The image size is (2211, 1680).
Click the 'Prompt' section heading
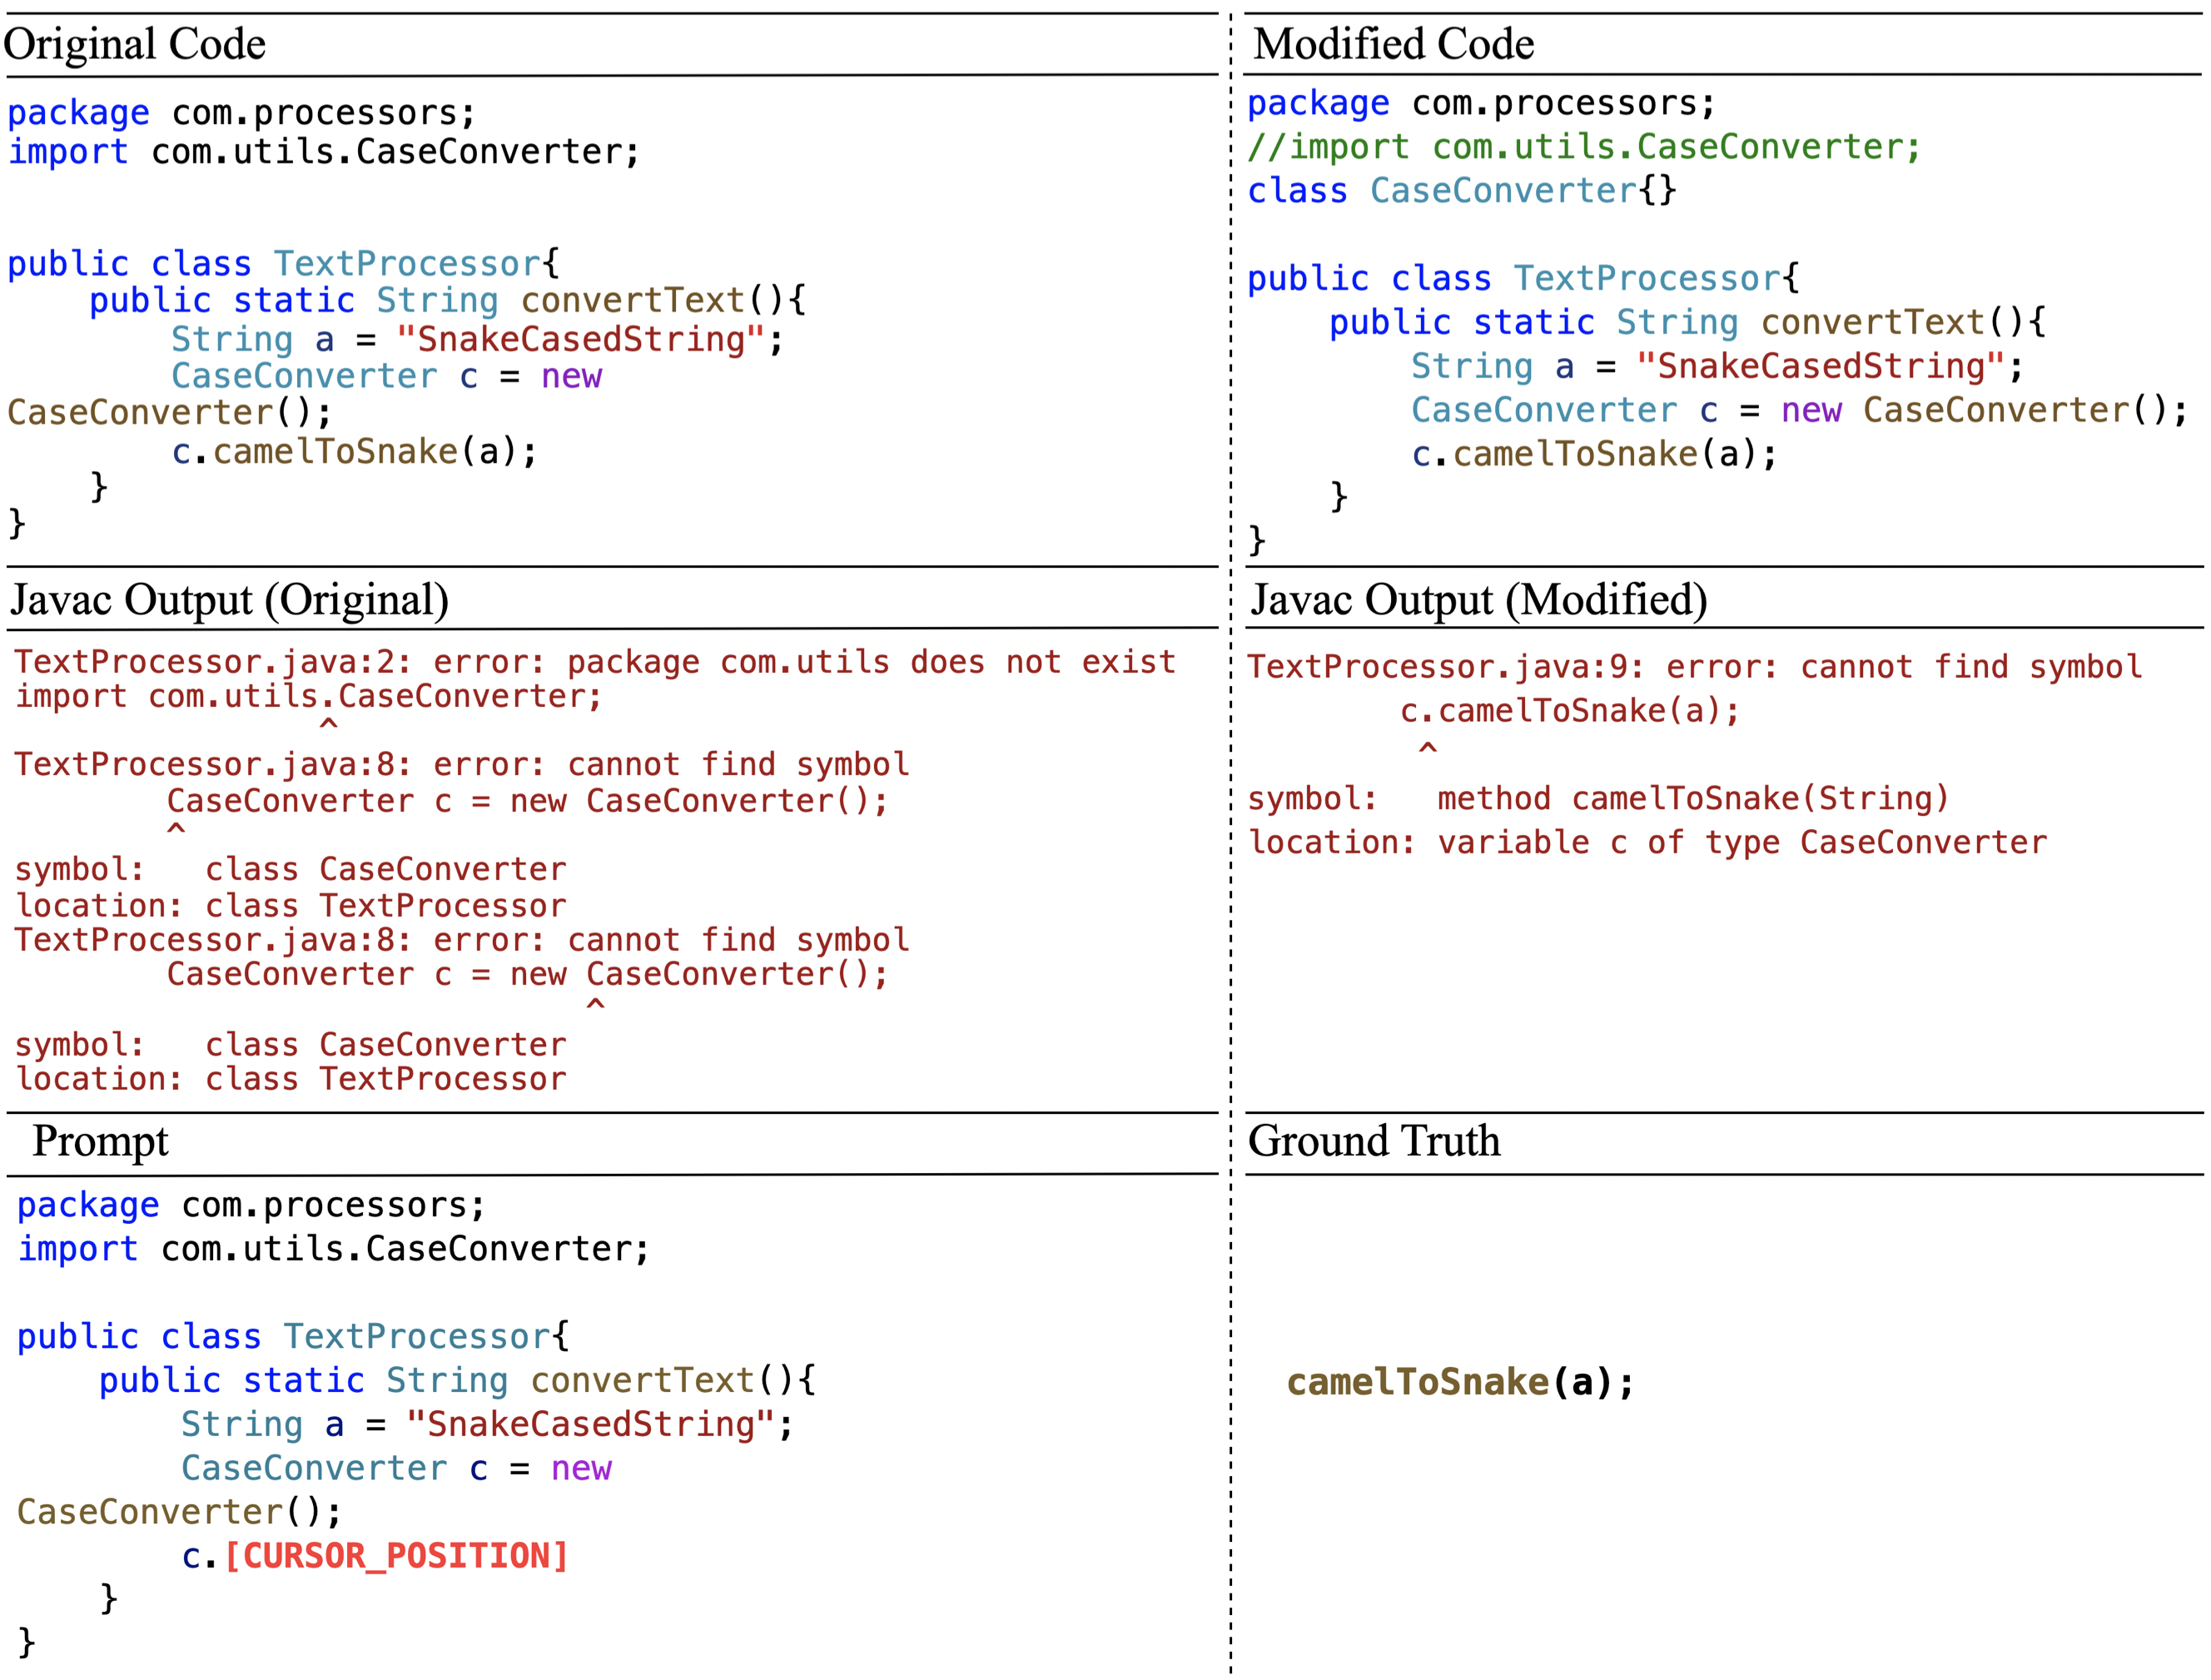(100, 1141)
